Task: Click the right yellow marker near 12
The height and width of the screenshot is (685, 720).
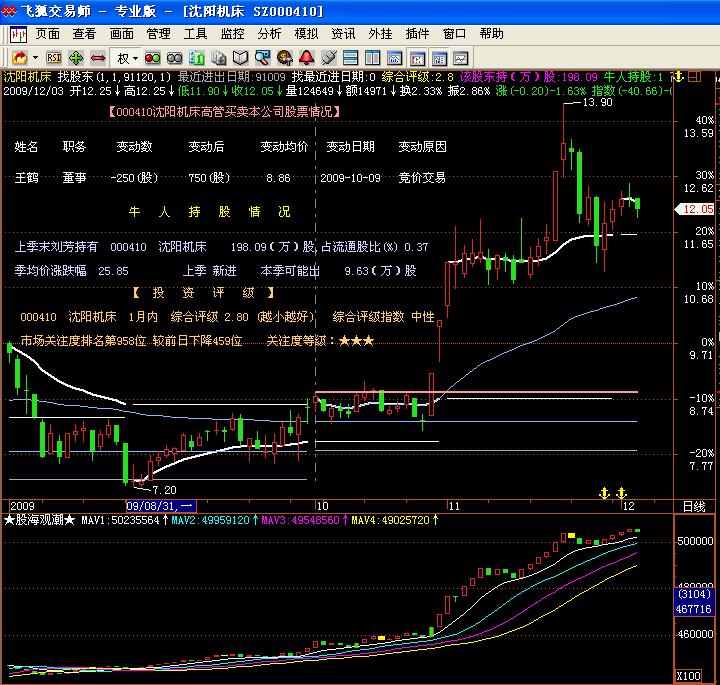Action: click(x=621, y=494)
